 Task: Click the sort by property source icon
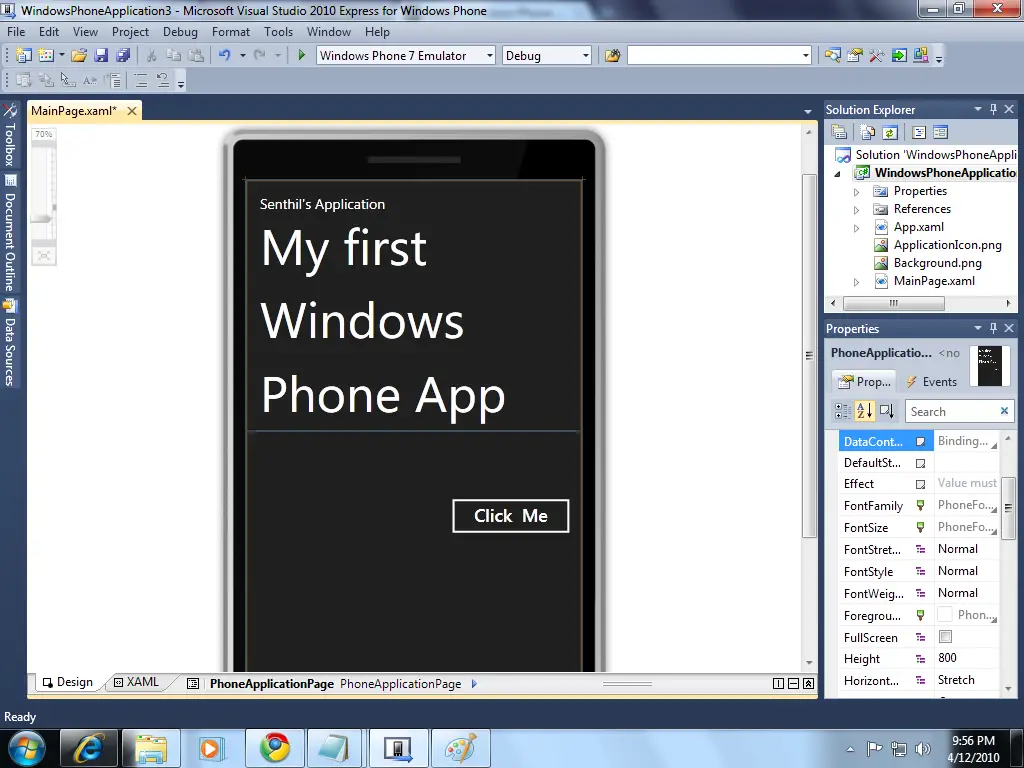pyautogui.click(x=886, y=411)
